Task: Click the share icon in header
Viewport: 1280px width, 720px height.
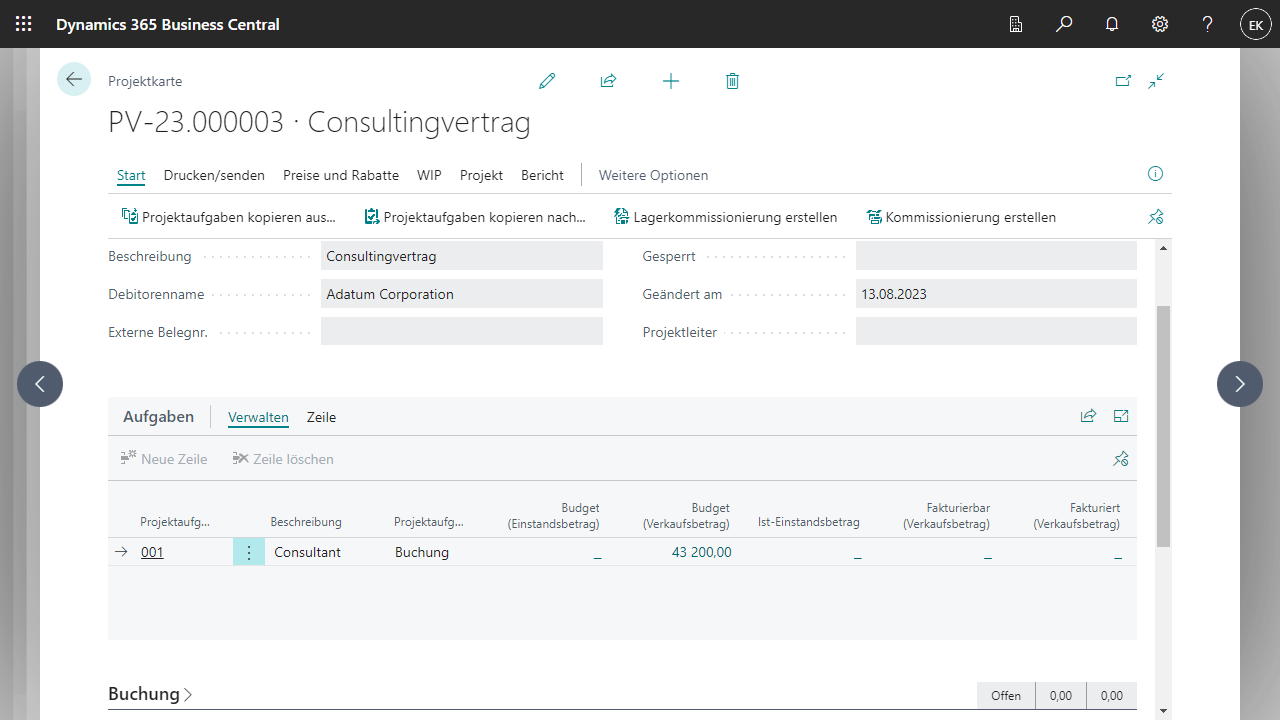Action: pos(608,81)
